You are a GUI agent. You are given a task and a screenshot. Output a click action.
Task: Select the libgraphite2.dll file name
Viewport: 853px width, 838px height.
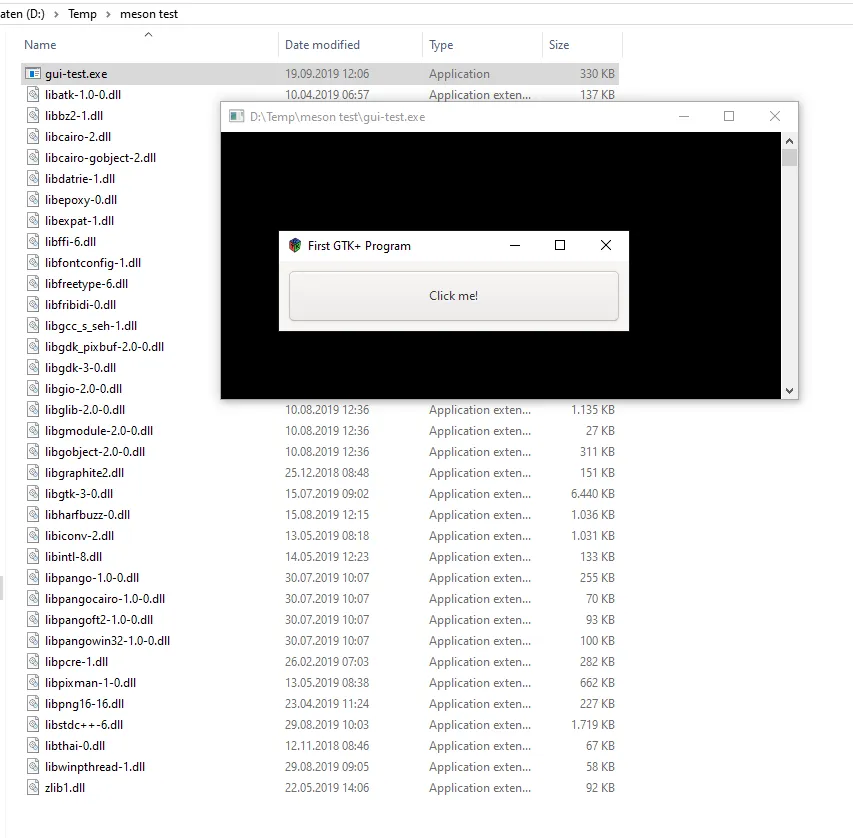[84, 473]
